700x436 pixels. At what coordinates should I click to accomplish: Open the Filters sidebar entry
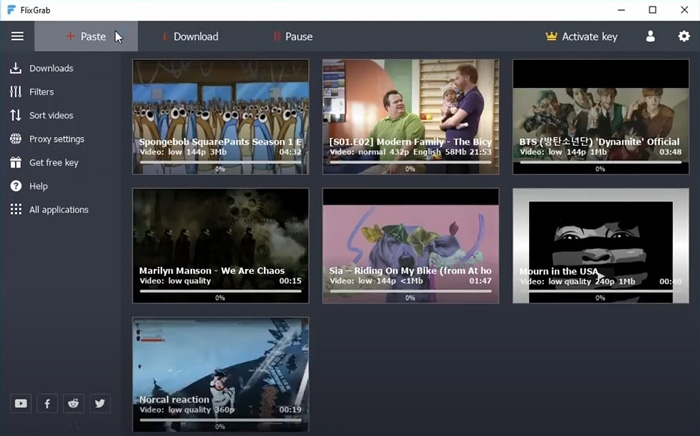click(42, 92)
